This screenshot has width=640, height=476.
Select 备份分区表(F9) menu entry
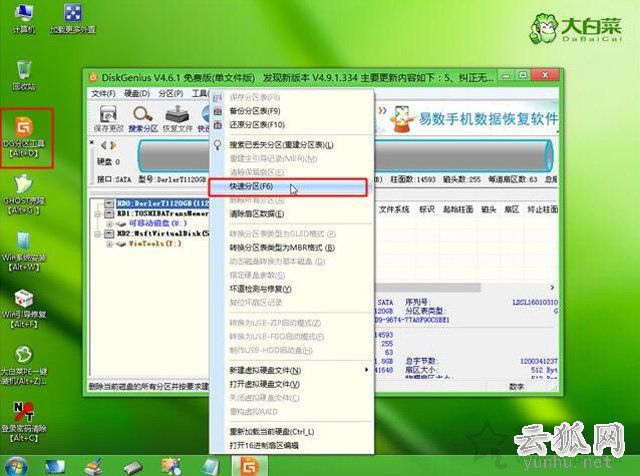click(255, 111)
